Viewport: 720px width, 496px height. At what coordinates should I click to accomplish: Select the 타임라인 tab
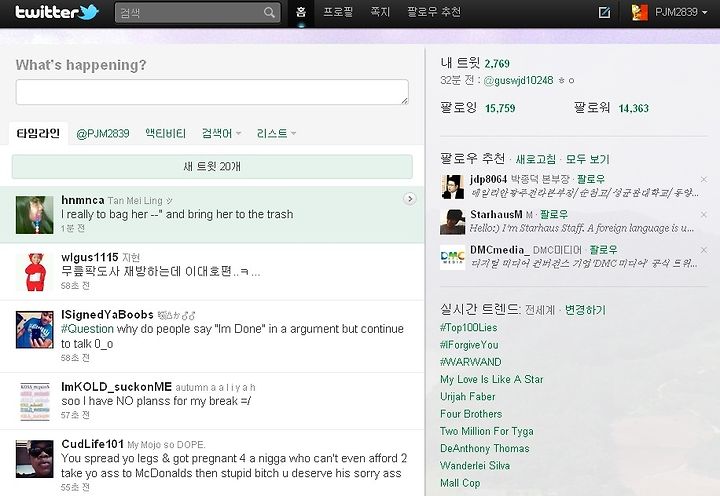[x=38, y=134]
